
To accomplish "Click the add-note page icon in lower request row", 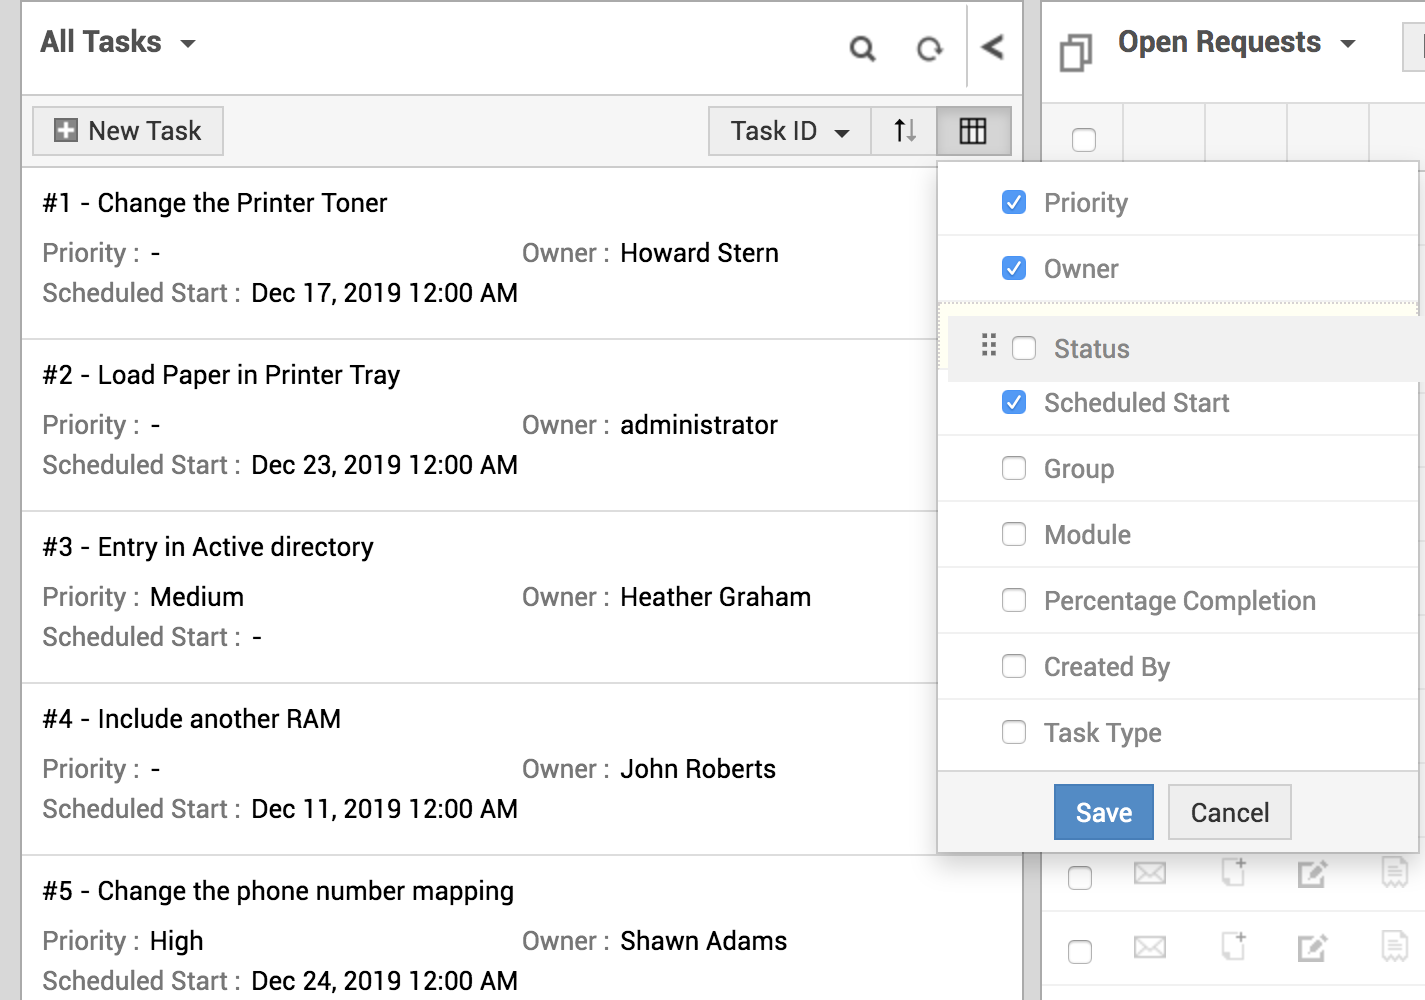I will (x=1233, y=945).
